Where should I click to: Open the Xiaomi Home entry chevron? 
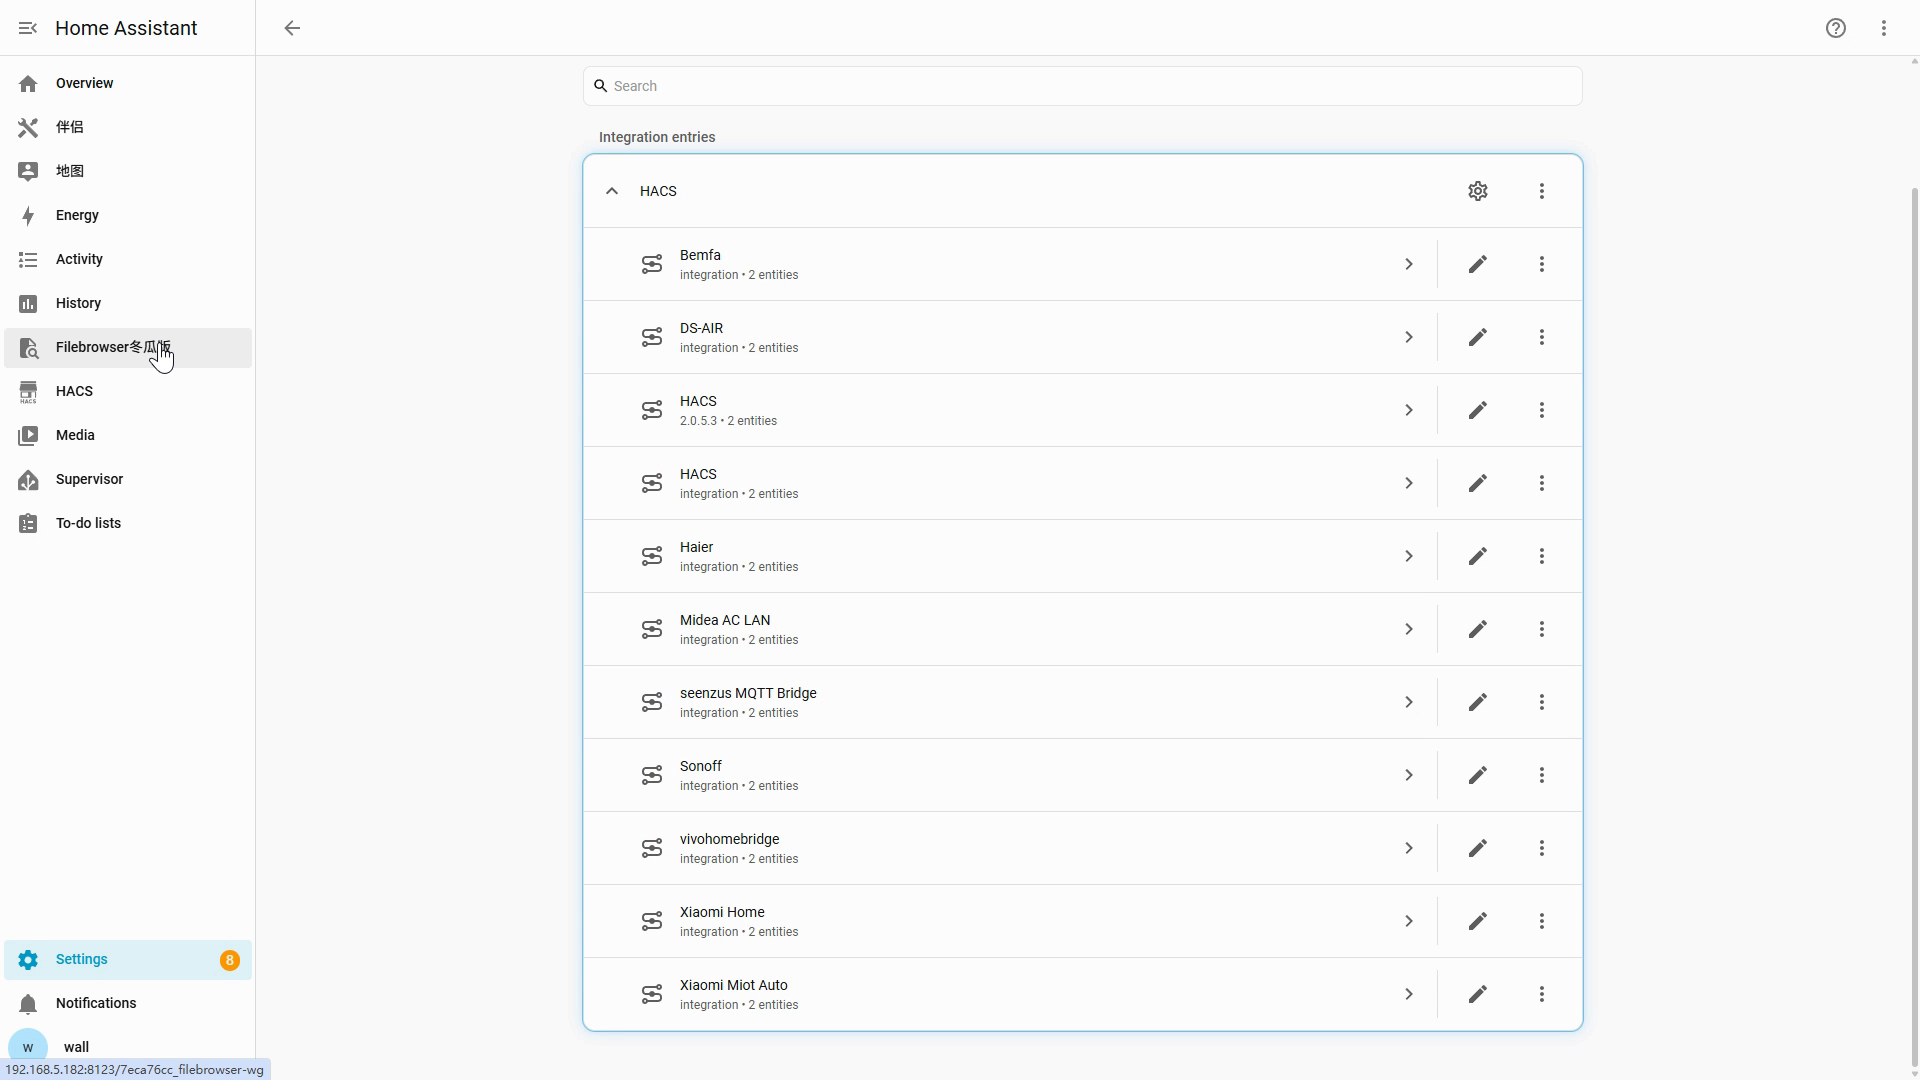1409,921
